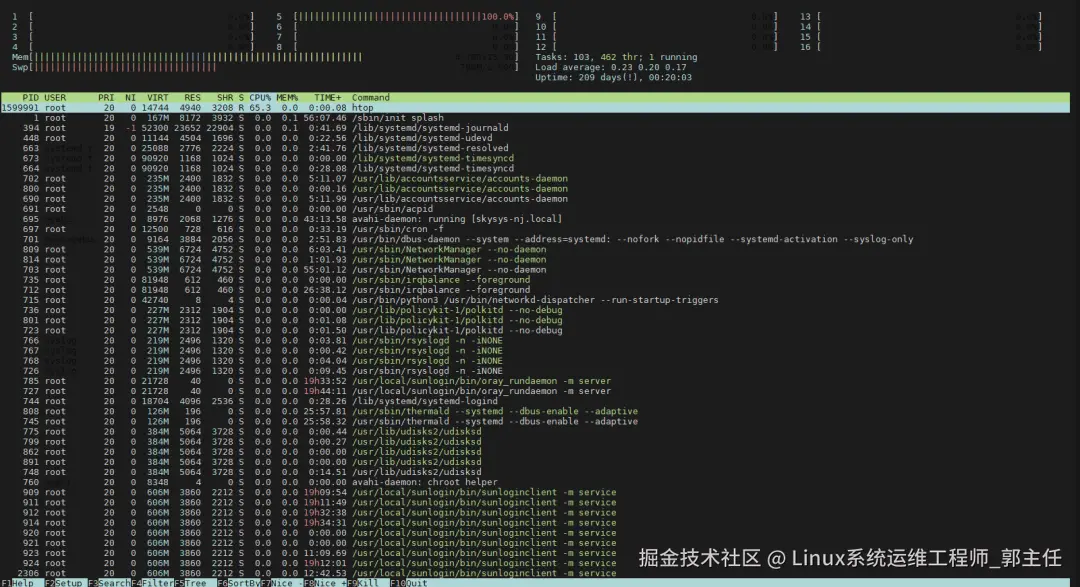The height and width of the screenshot is (587, 1080).
Task: Select the avahi-daemon: chroot helper row
Action: (535, 482)
